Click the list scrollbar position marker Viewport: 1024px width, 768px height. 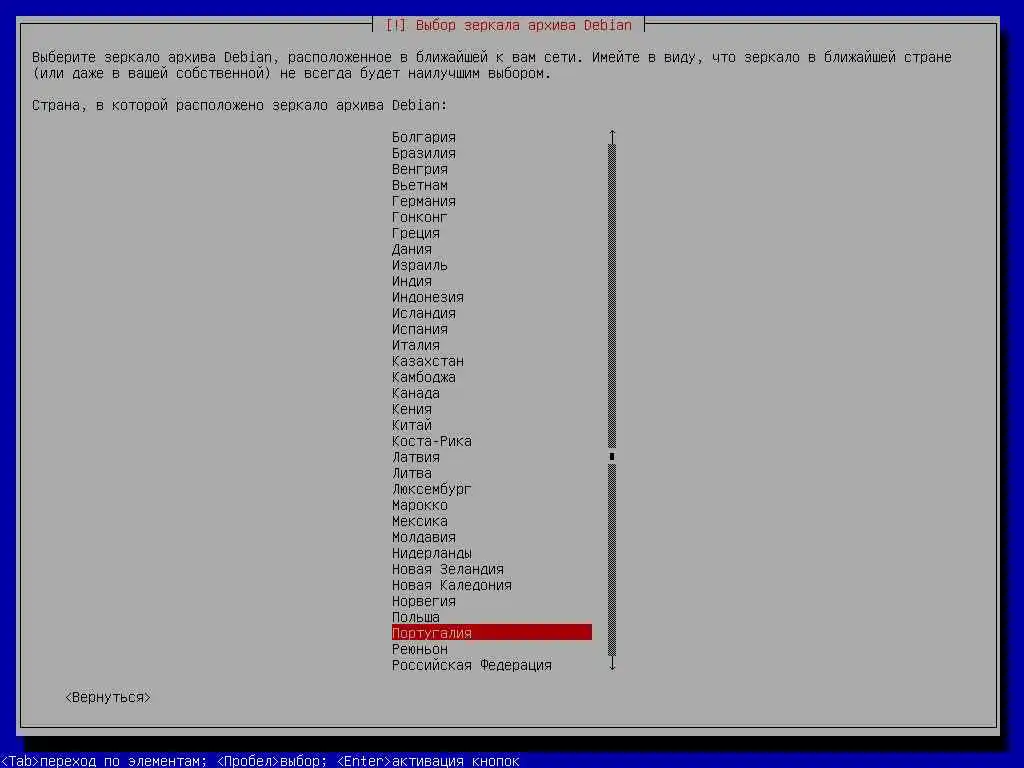612,456
